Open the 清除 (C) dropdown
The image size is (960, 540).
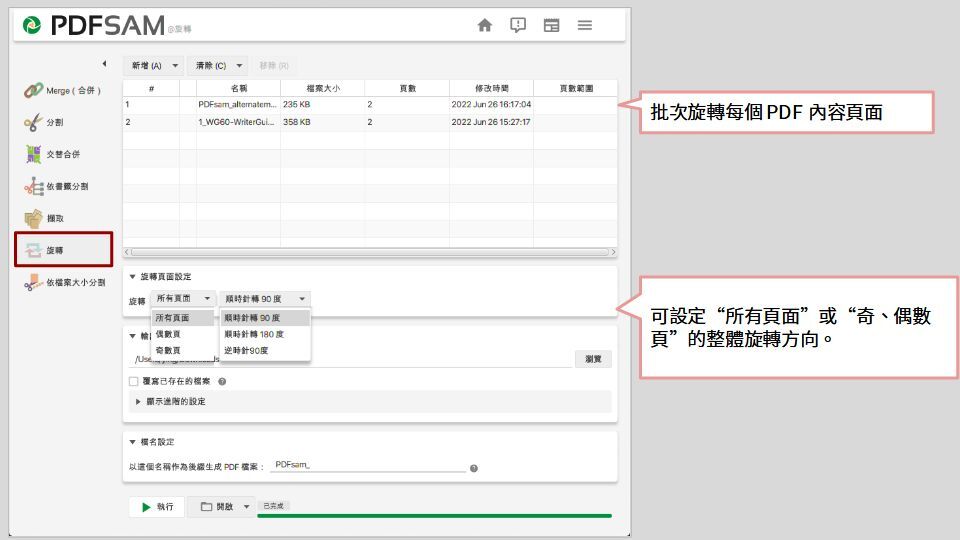point(240,66)
